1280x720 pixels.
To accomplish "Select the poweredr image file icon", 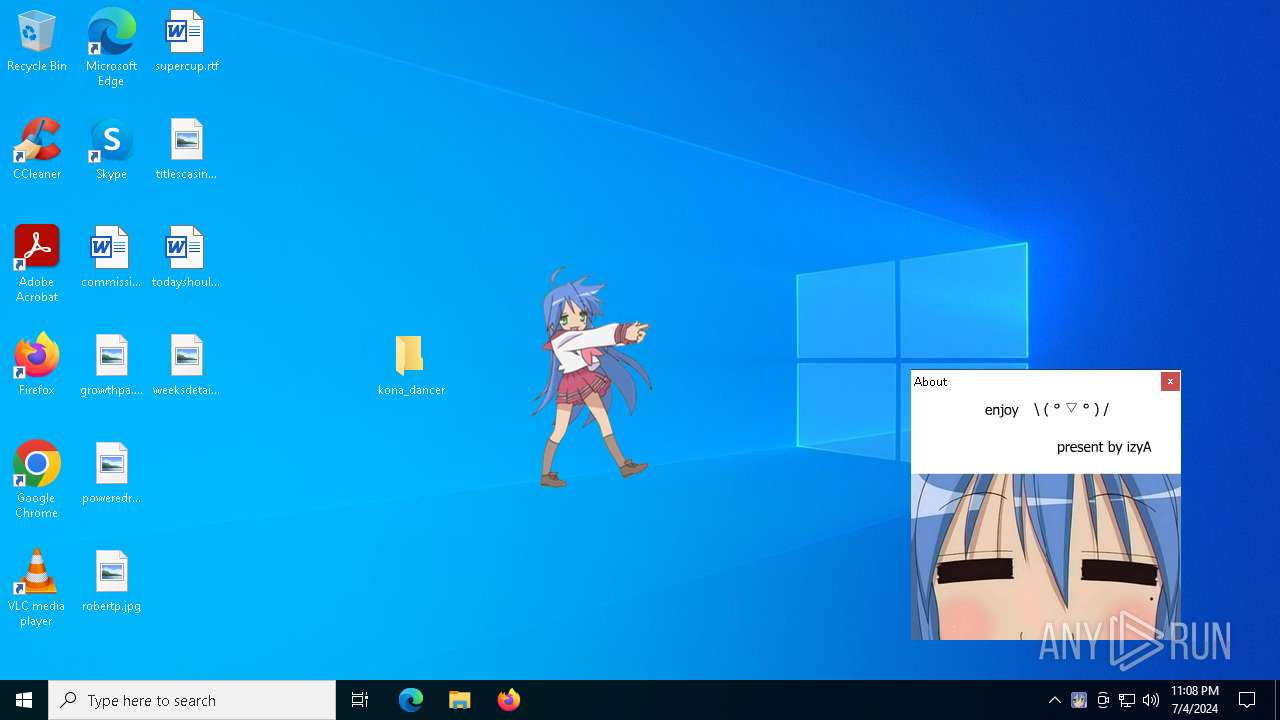I will tap(111, 474).
